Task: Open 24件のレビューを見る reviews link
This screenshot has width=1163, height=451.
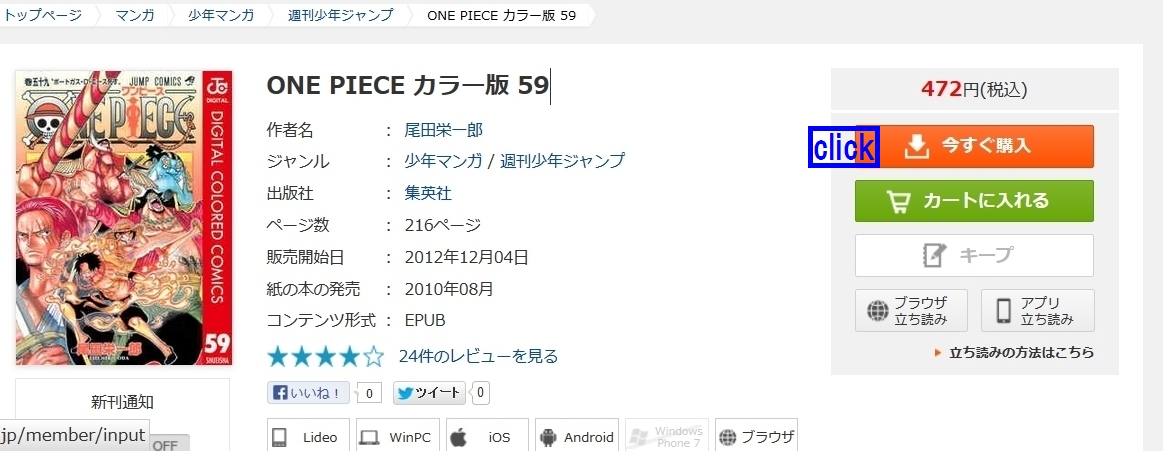Action: click(x=478, y=357)
